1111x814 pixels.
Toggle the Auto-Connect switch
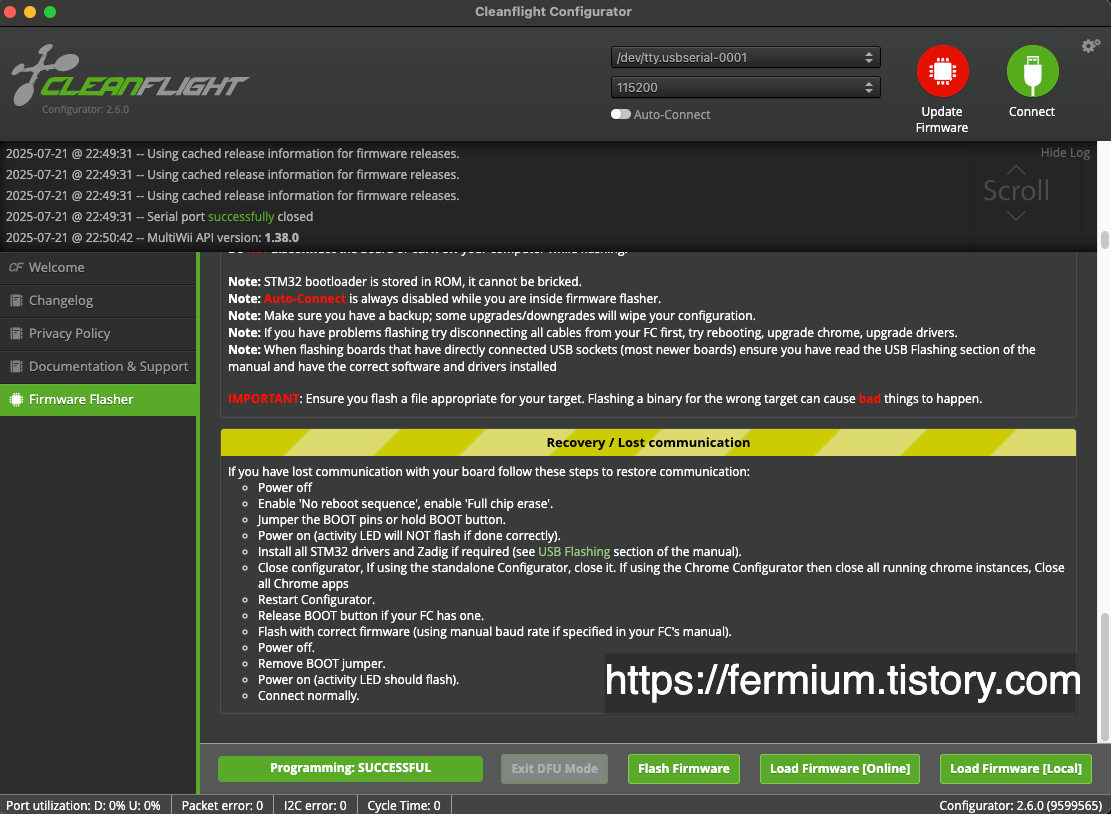click(x=621, y=114)
